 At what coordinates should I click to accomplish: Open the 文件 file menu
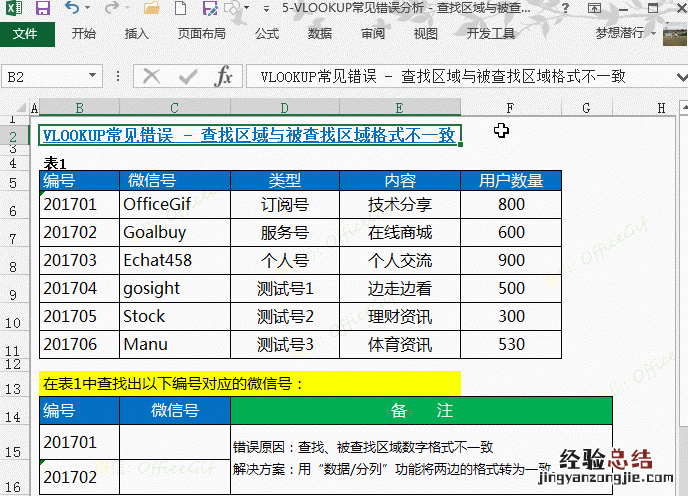tap(25, 33)
